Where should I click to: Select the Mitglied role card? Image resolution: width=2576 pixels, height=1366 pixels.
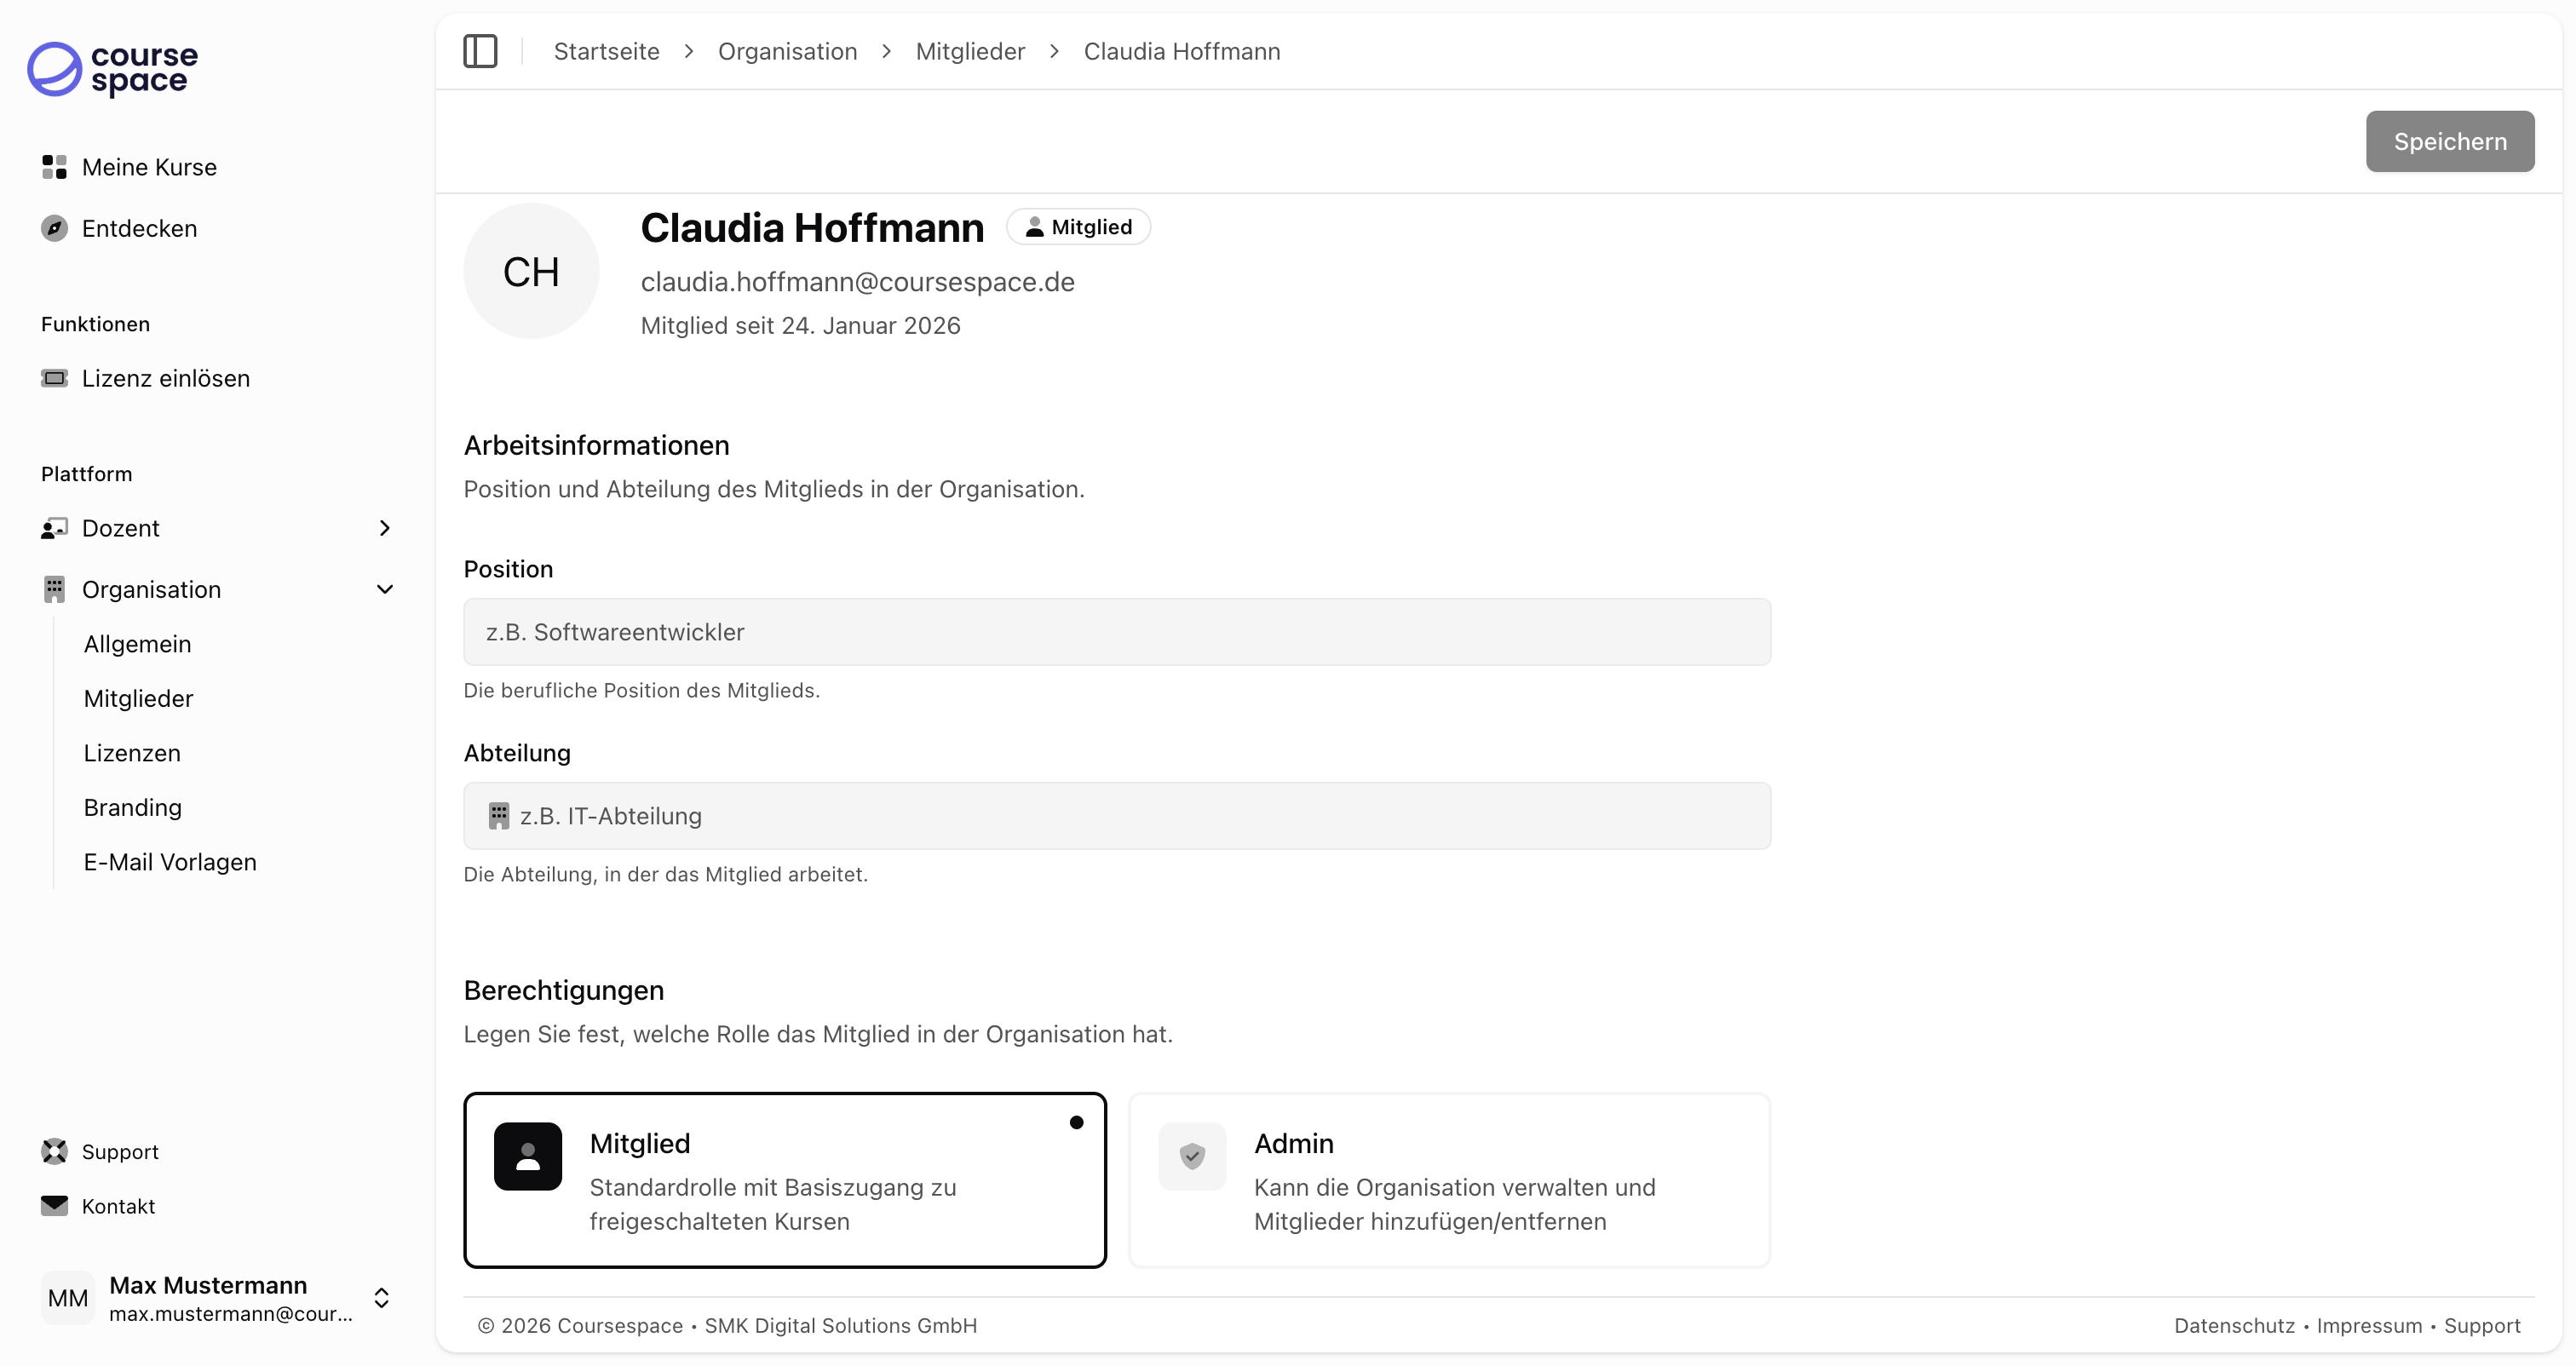(784, 1180)
